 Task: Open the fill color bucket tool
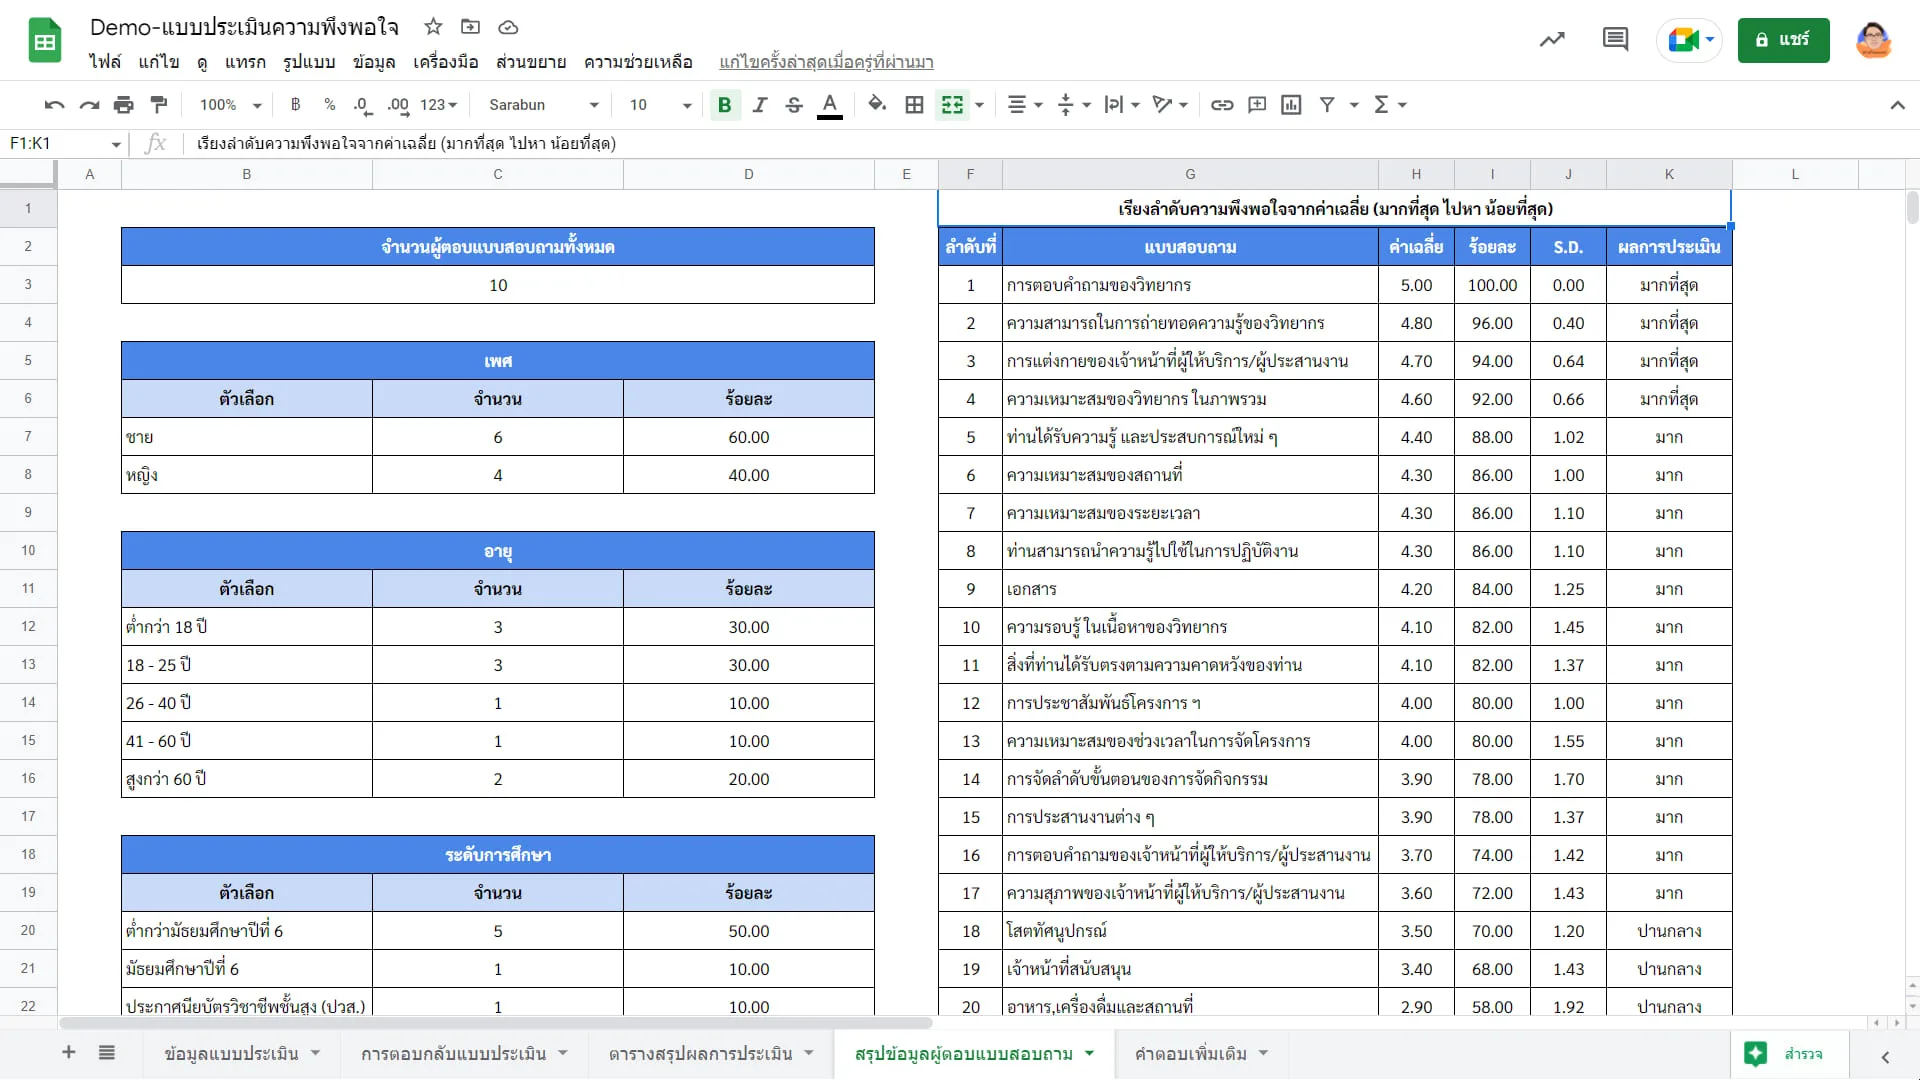[877, 104]
